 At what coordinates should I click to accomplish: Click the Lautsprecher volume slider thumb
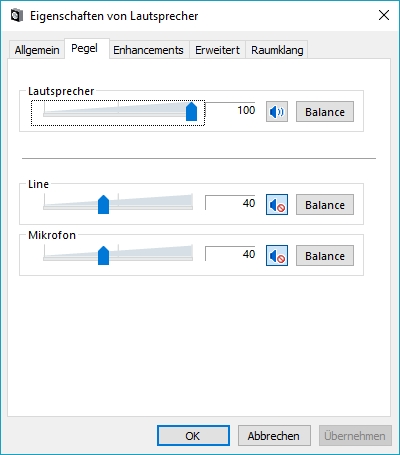[x=191, y=112]
